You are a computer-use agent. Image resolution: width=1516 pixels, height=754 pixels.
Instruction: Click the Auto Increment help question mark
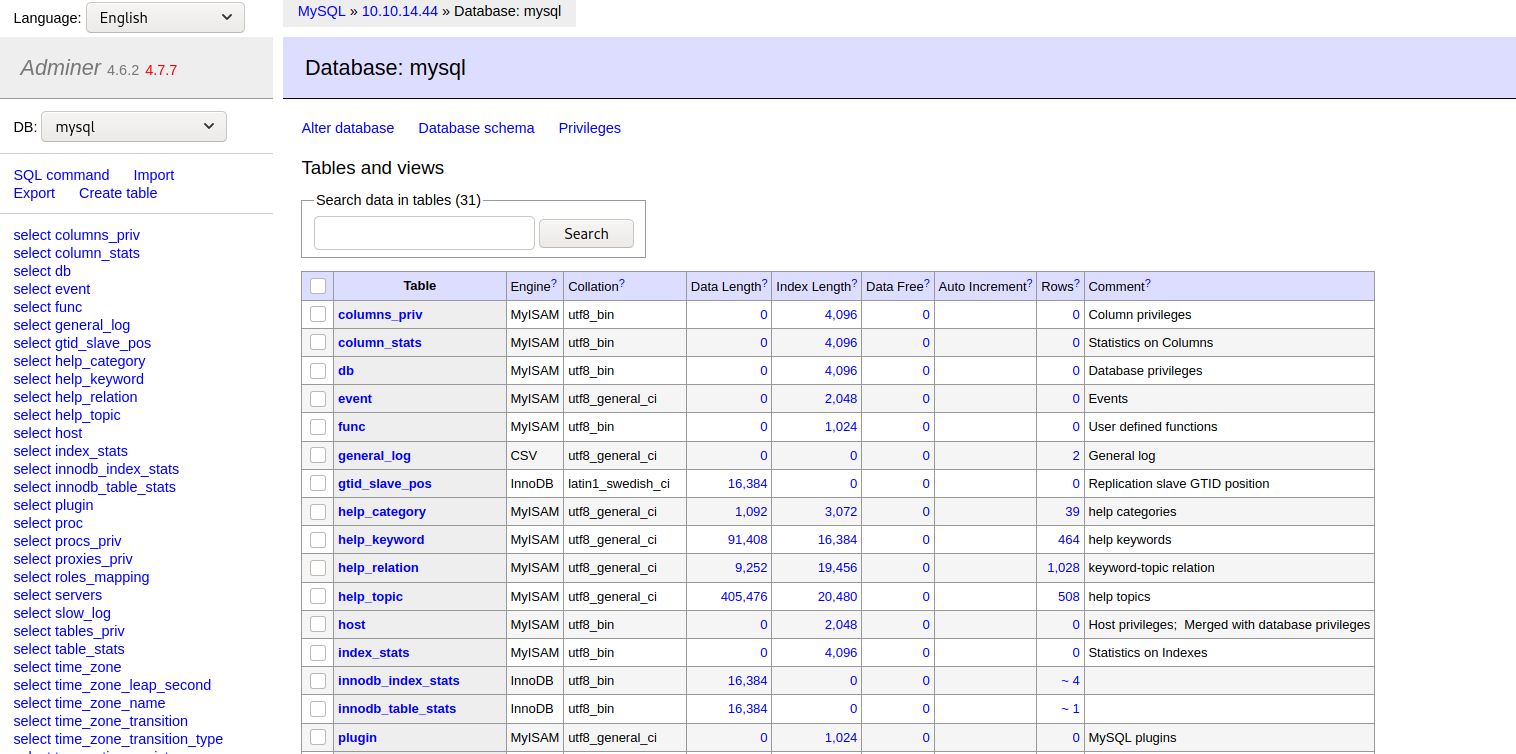click(x=1030, y=283)
